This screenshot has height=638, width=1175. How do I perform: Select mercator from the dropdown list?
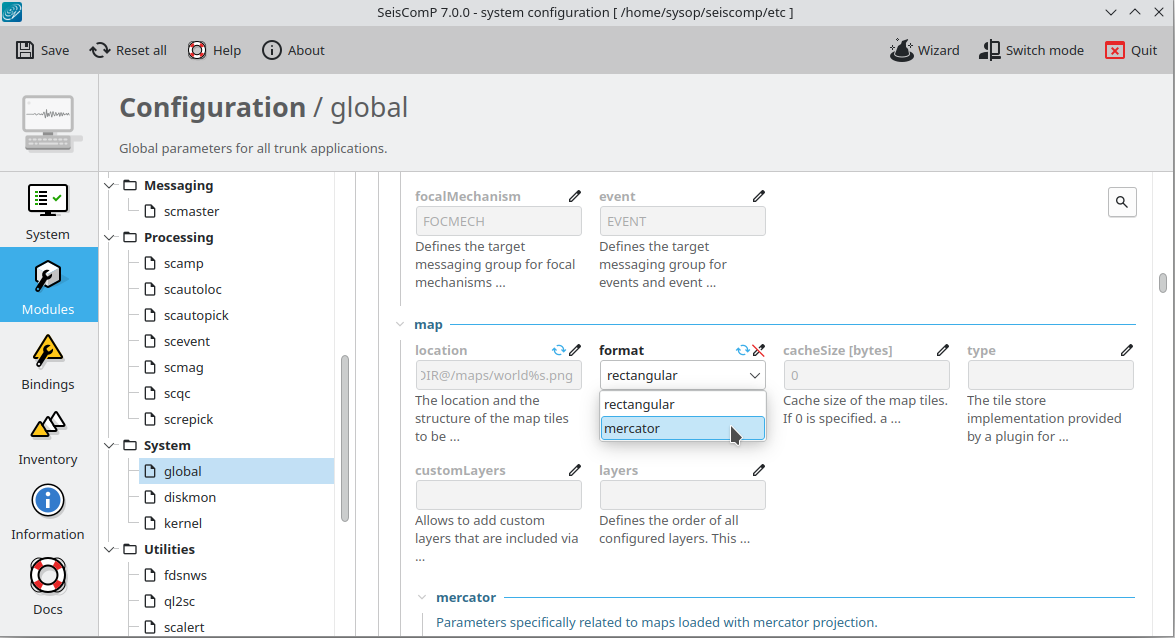(x=682, y=429)
